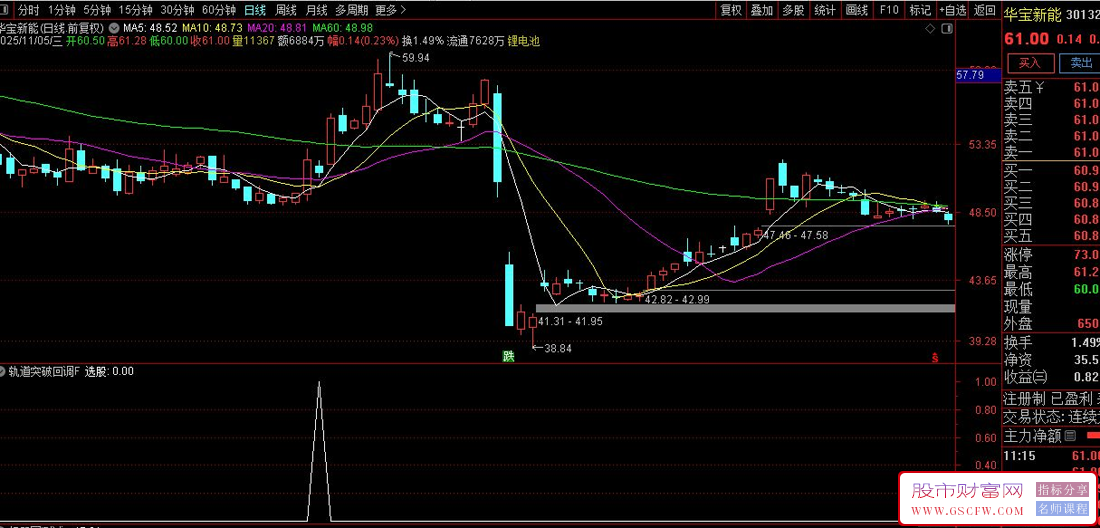Click the white spike peak in the indicator pane
Screen dimensions: 1100x528
(x=319, y=384)
